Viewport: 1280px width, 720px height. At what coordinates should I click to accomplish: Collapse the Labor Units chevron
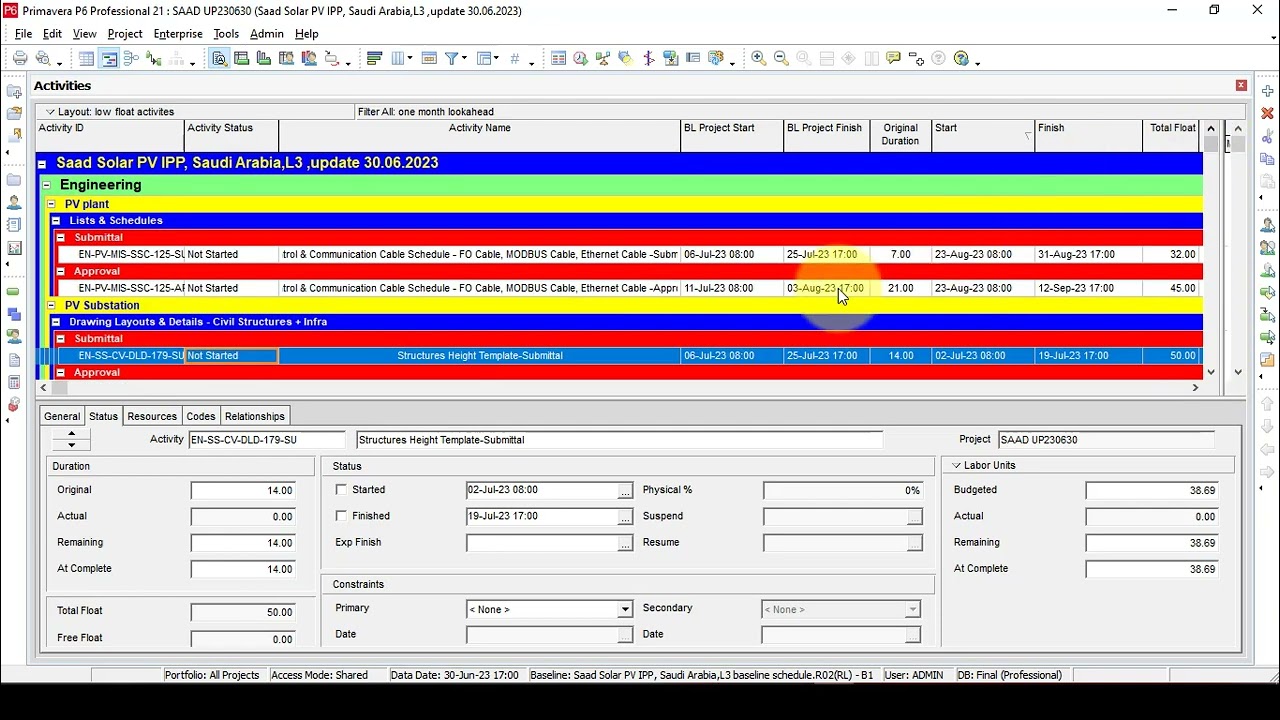point(956,466)
